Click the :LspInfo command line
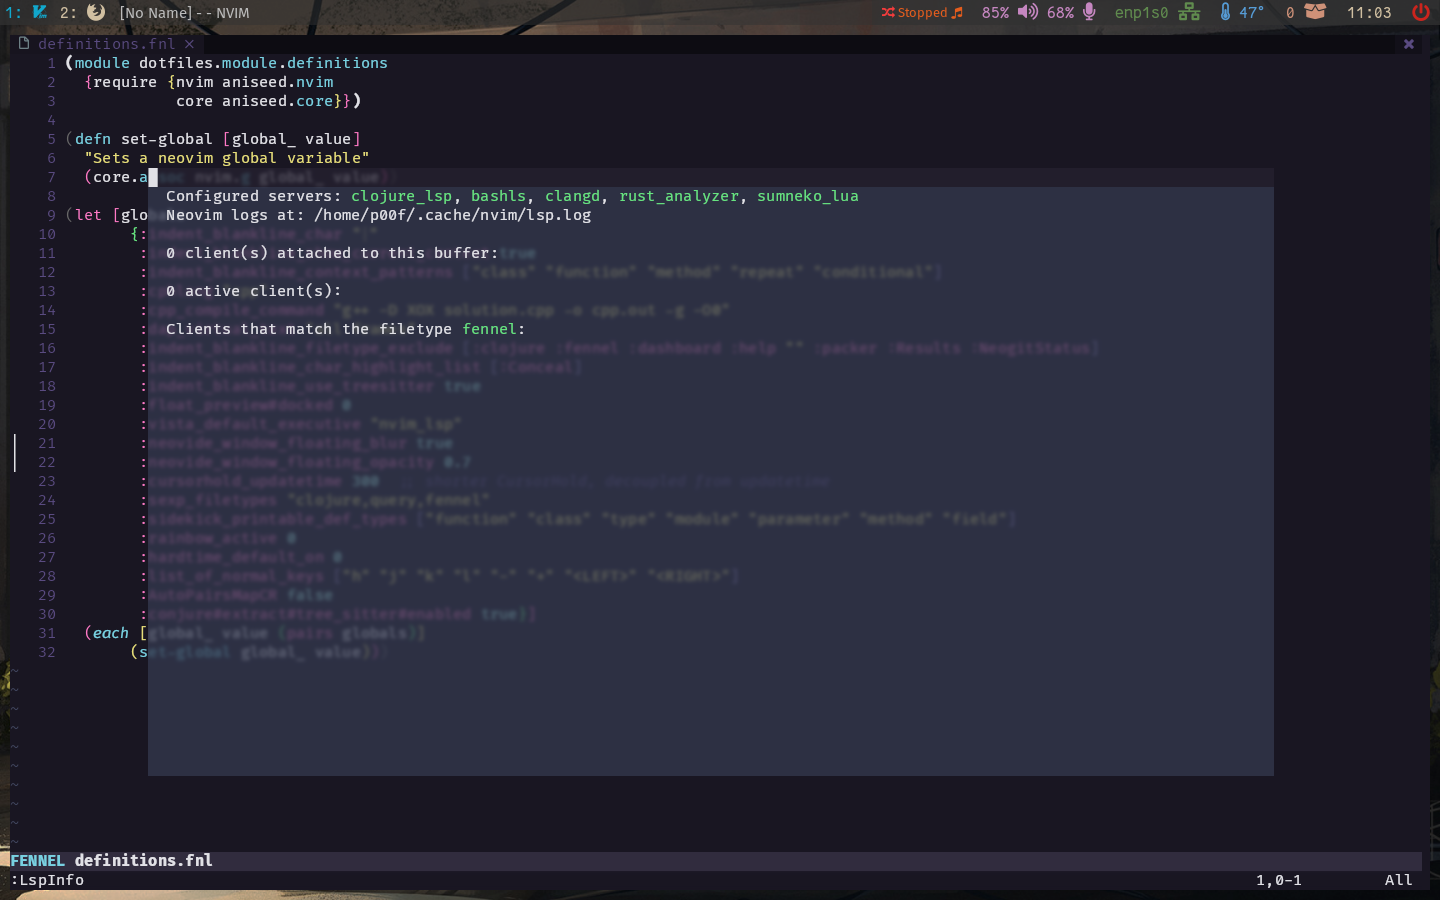This screenshot has height=900, width=1440. pyautogui.click(x=47, y=880)
